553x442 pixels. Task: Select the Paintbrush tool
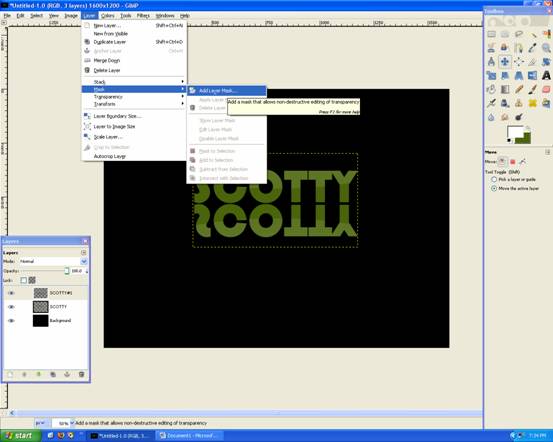(x=532, y=89)
